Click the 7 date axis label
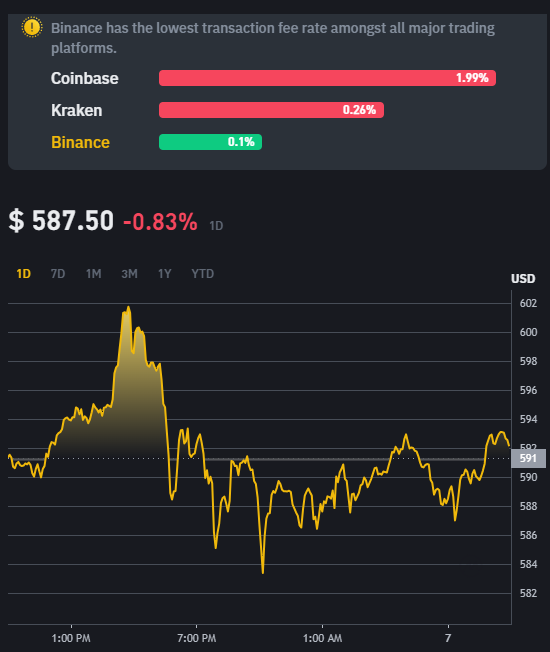 tap(448, 638)
